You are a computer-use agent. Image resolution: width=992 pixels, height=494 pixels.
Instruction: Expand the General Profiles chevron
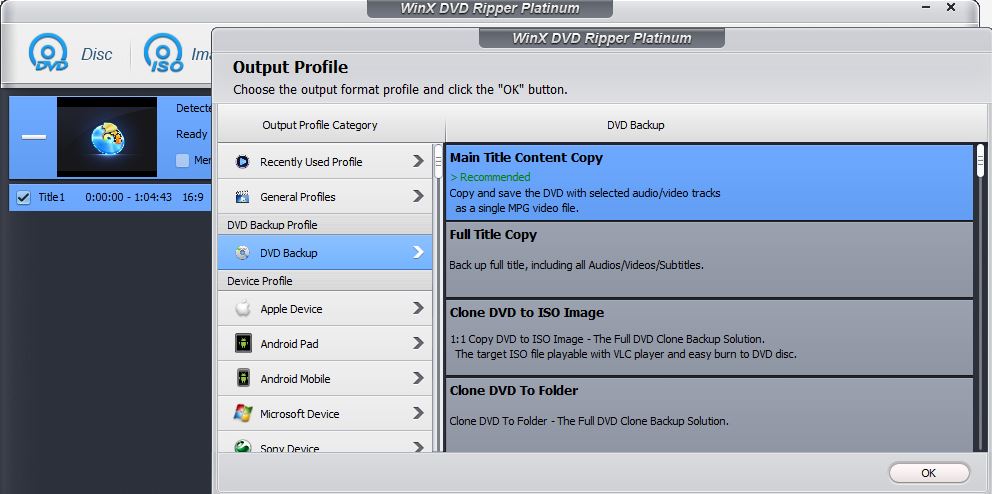point(418,197)
